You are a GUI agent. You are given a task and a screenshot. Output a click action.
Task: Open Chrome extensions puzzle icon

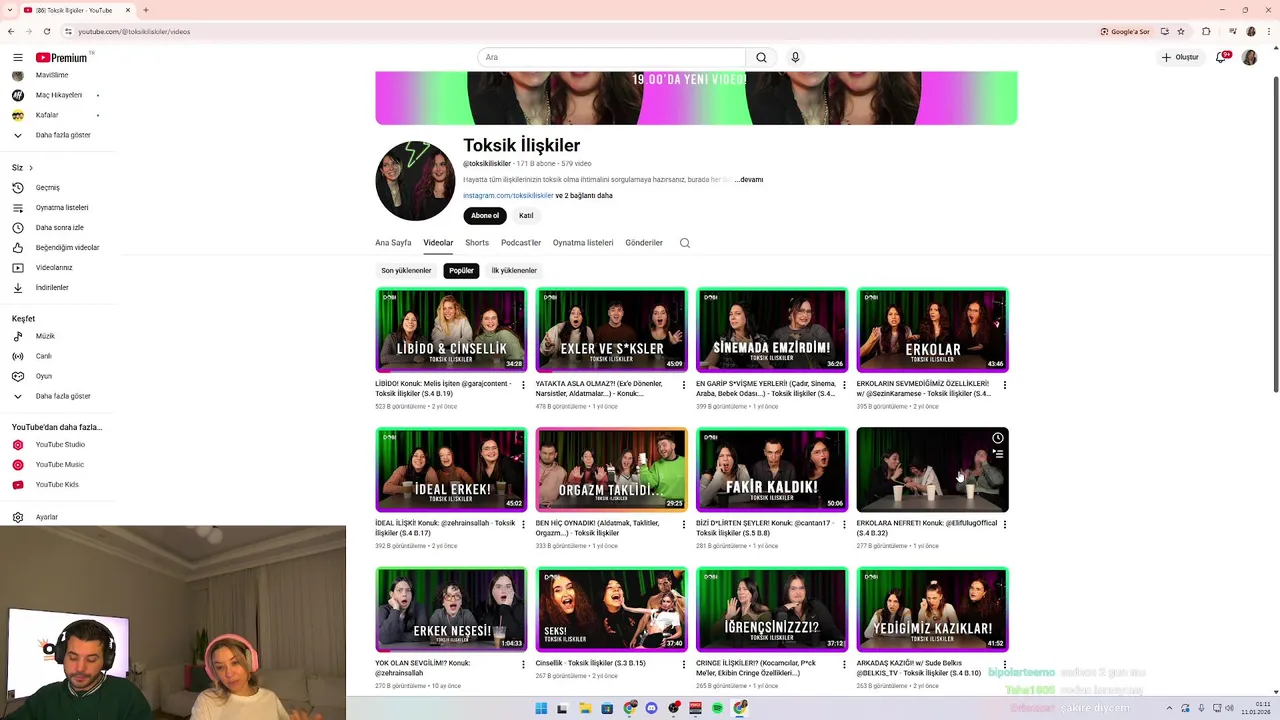(x=1206, y=31)
